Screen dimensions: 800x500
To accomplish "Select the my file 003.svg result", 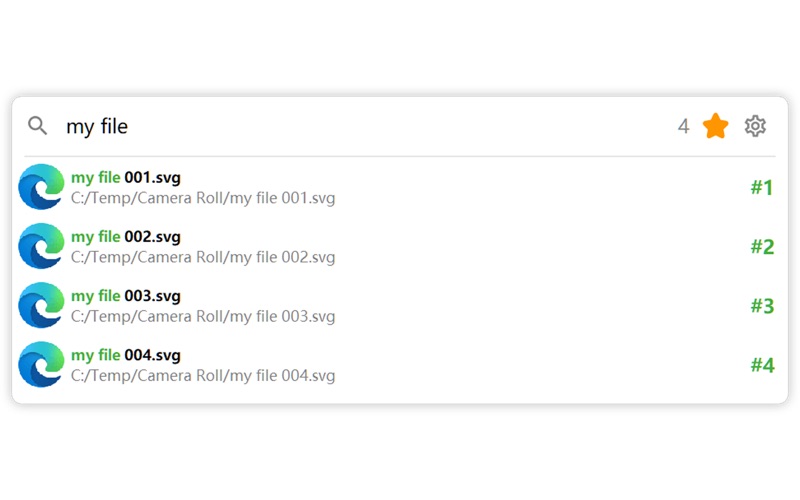I will 126,296.
